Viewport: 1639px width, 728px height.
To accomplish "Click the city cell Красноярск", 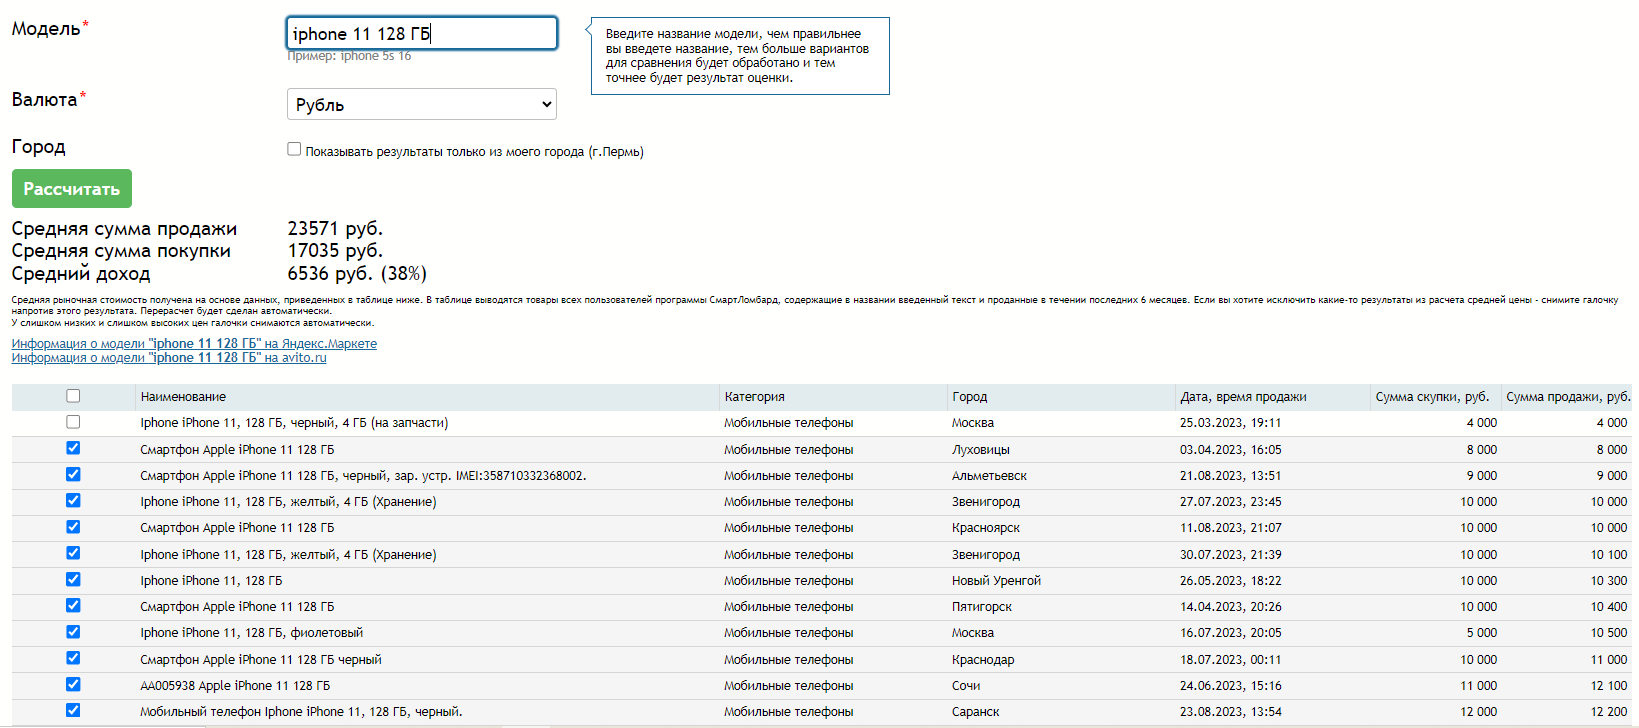I will click(986, 528).
